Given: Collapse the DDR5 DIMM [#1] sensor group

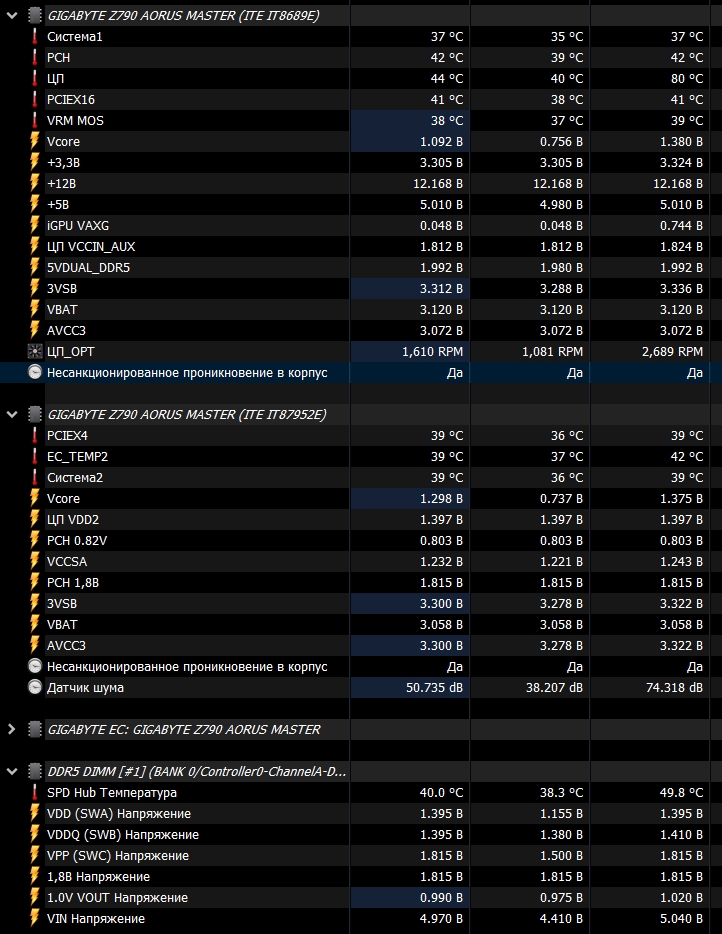Looking at the screenshot, I should pyautogui.click(x=12, y=771).
